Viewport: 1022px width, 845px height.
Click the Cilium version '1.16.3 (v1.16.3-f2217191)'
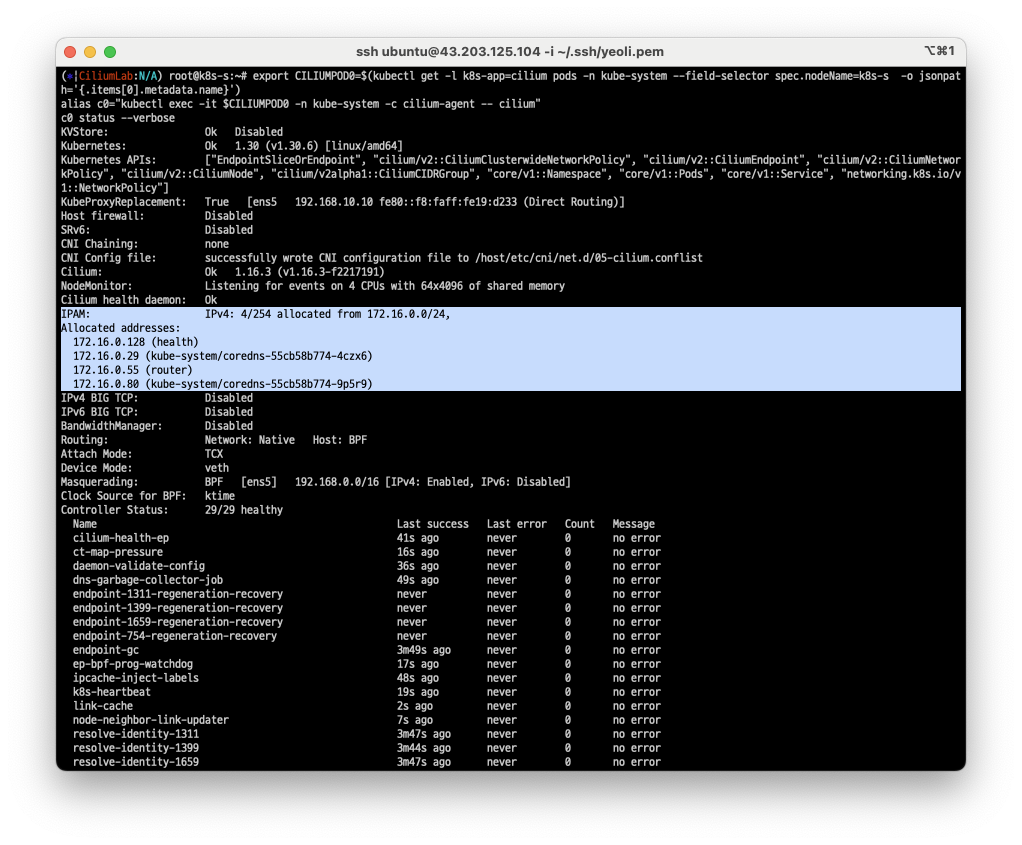coord(310,272)
